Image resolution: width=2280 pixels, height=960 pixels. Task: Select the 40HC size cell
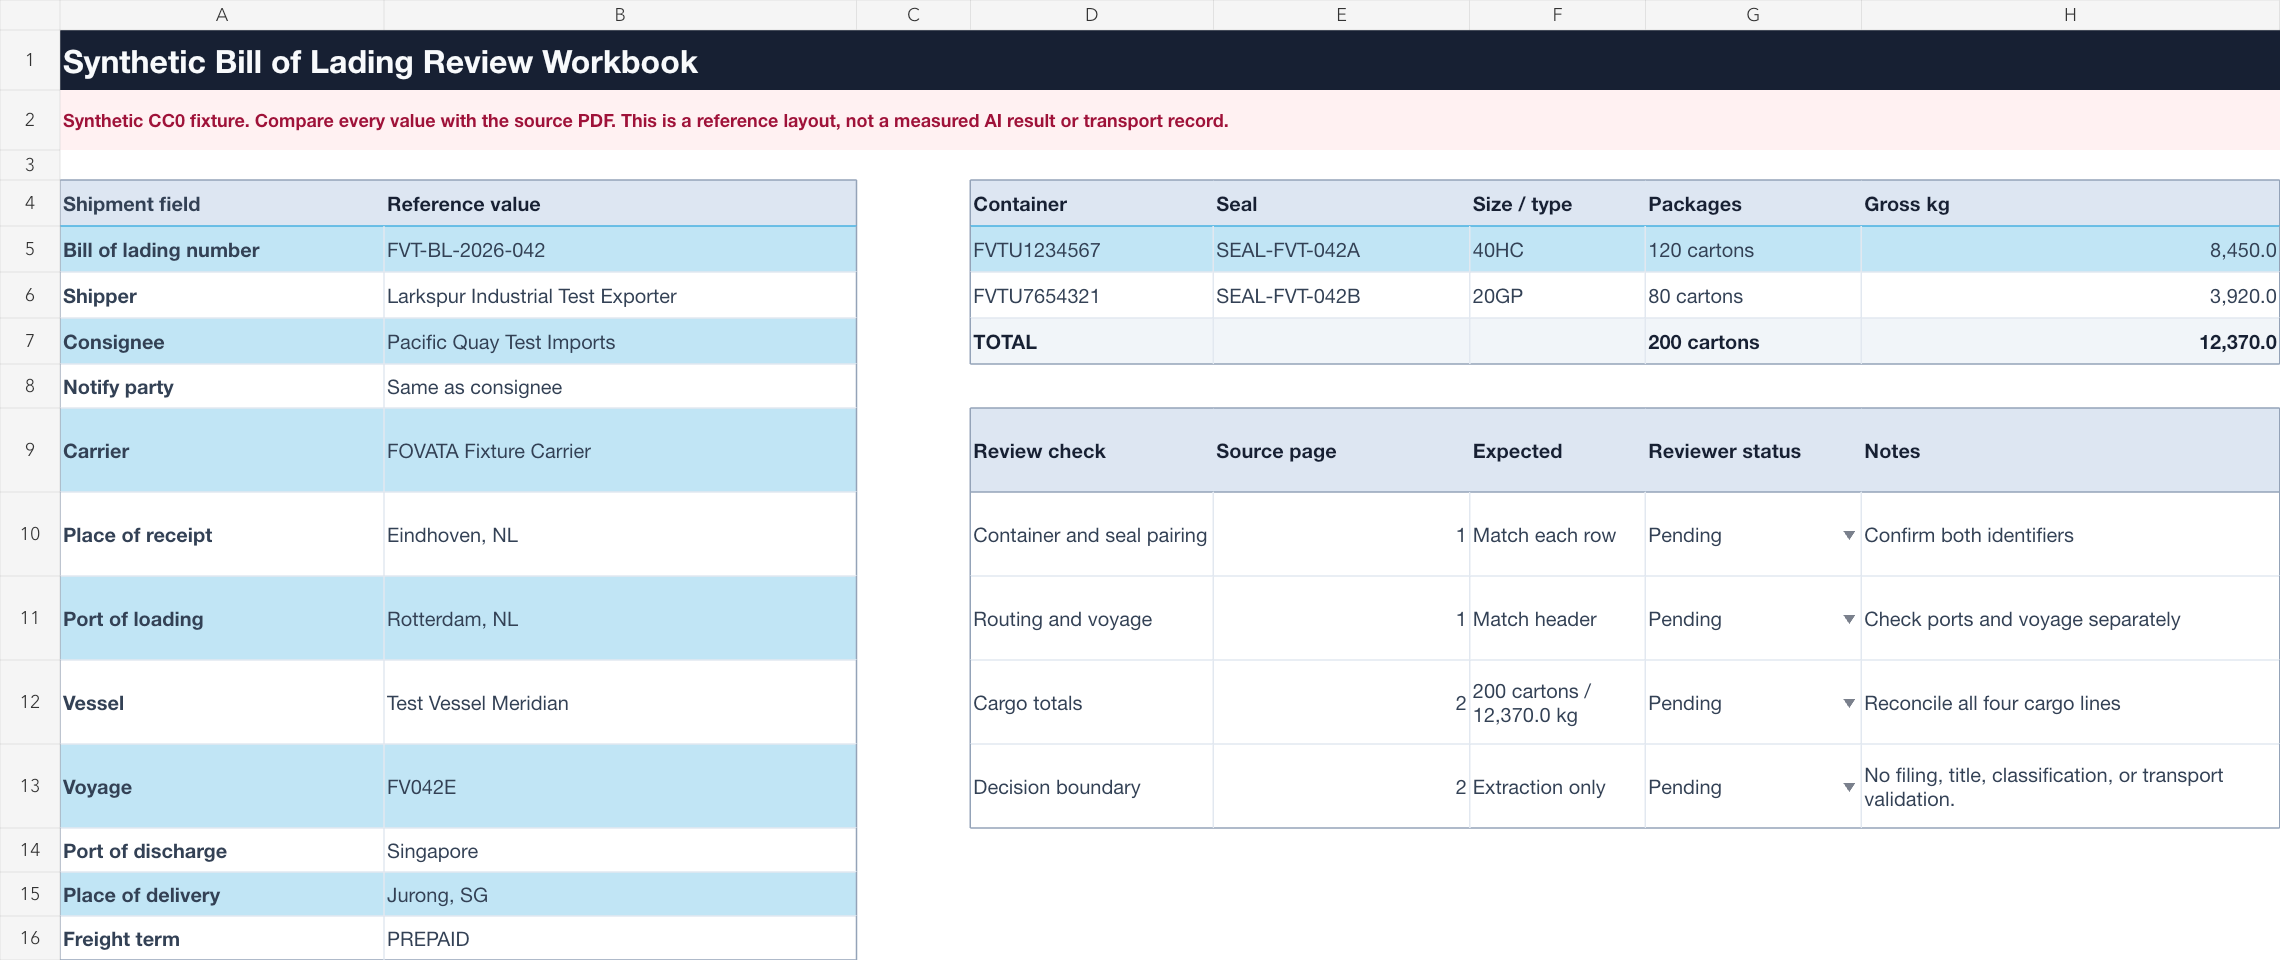point(1557,249)
